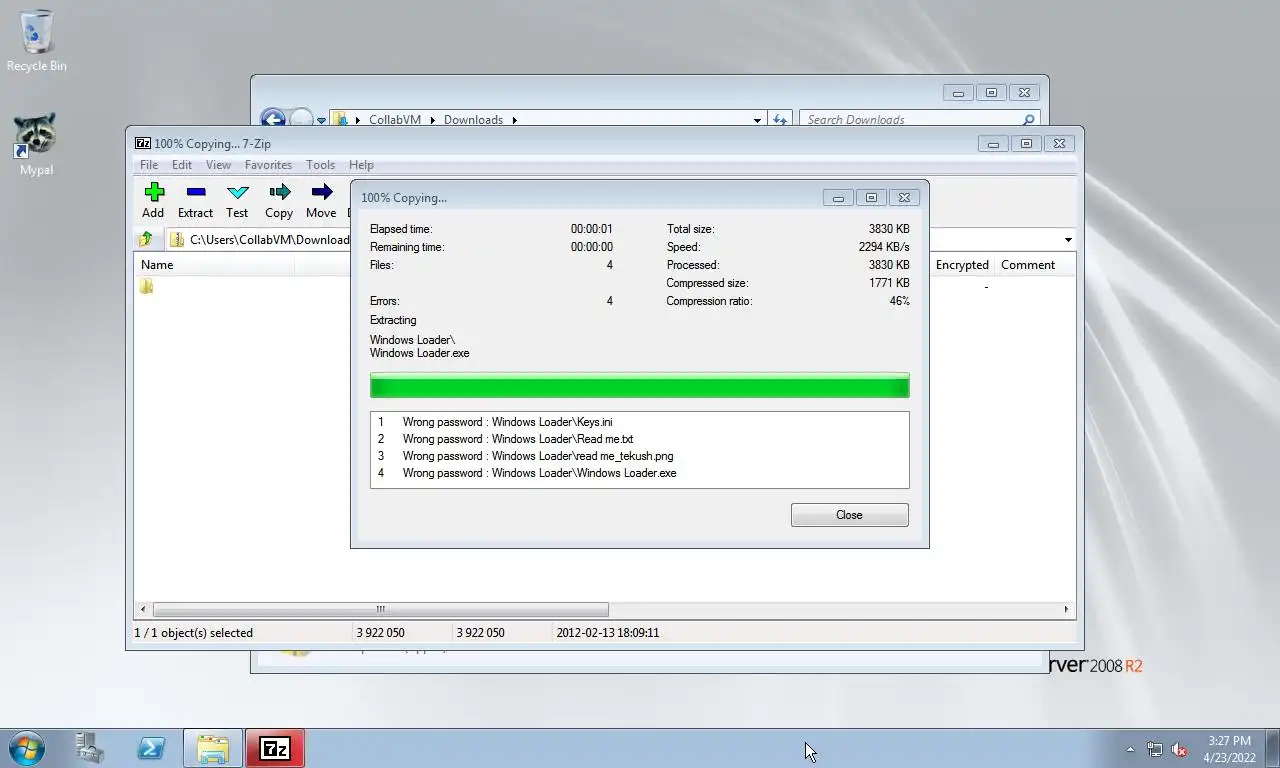Click the Add toolbar icon in 7-Zip
This screenshot has height=768, width=1280.
153,200
